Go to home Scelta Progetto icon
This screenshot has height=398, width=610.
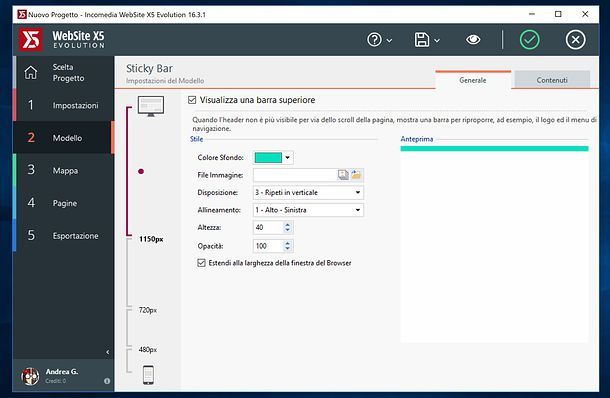31,72
